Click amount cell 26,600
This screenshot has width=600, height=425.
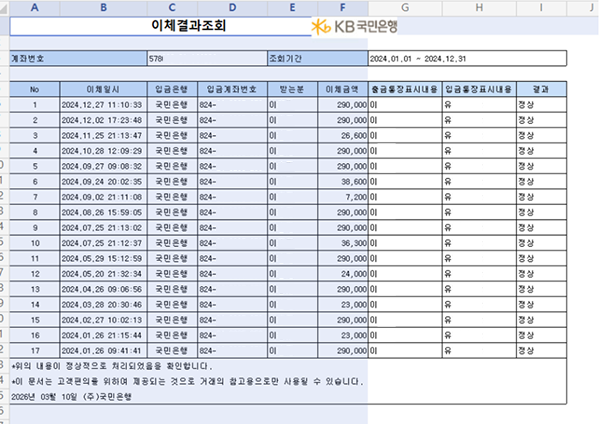[x=342, y=135]
